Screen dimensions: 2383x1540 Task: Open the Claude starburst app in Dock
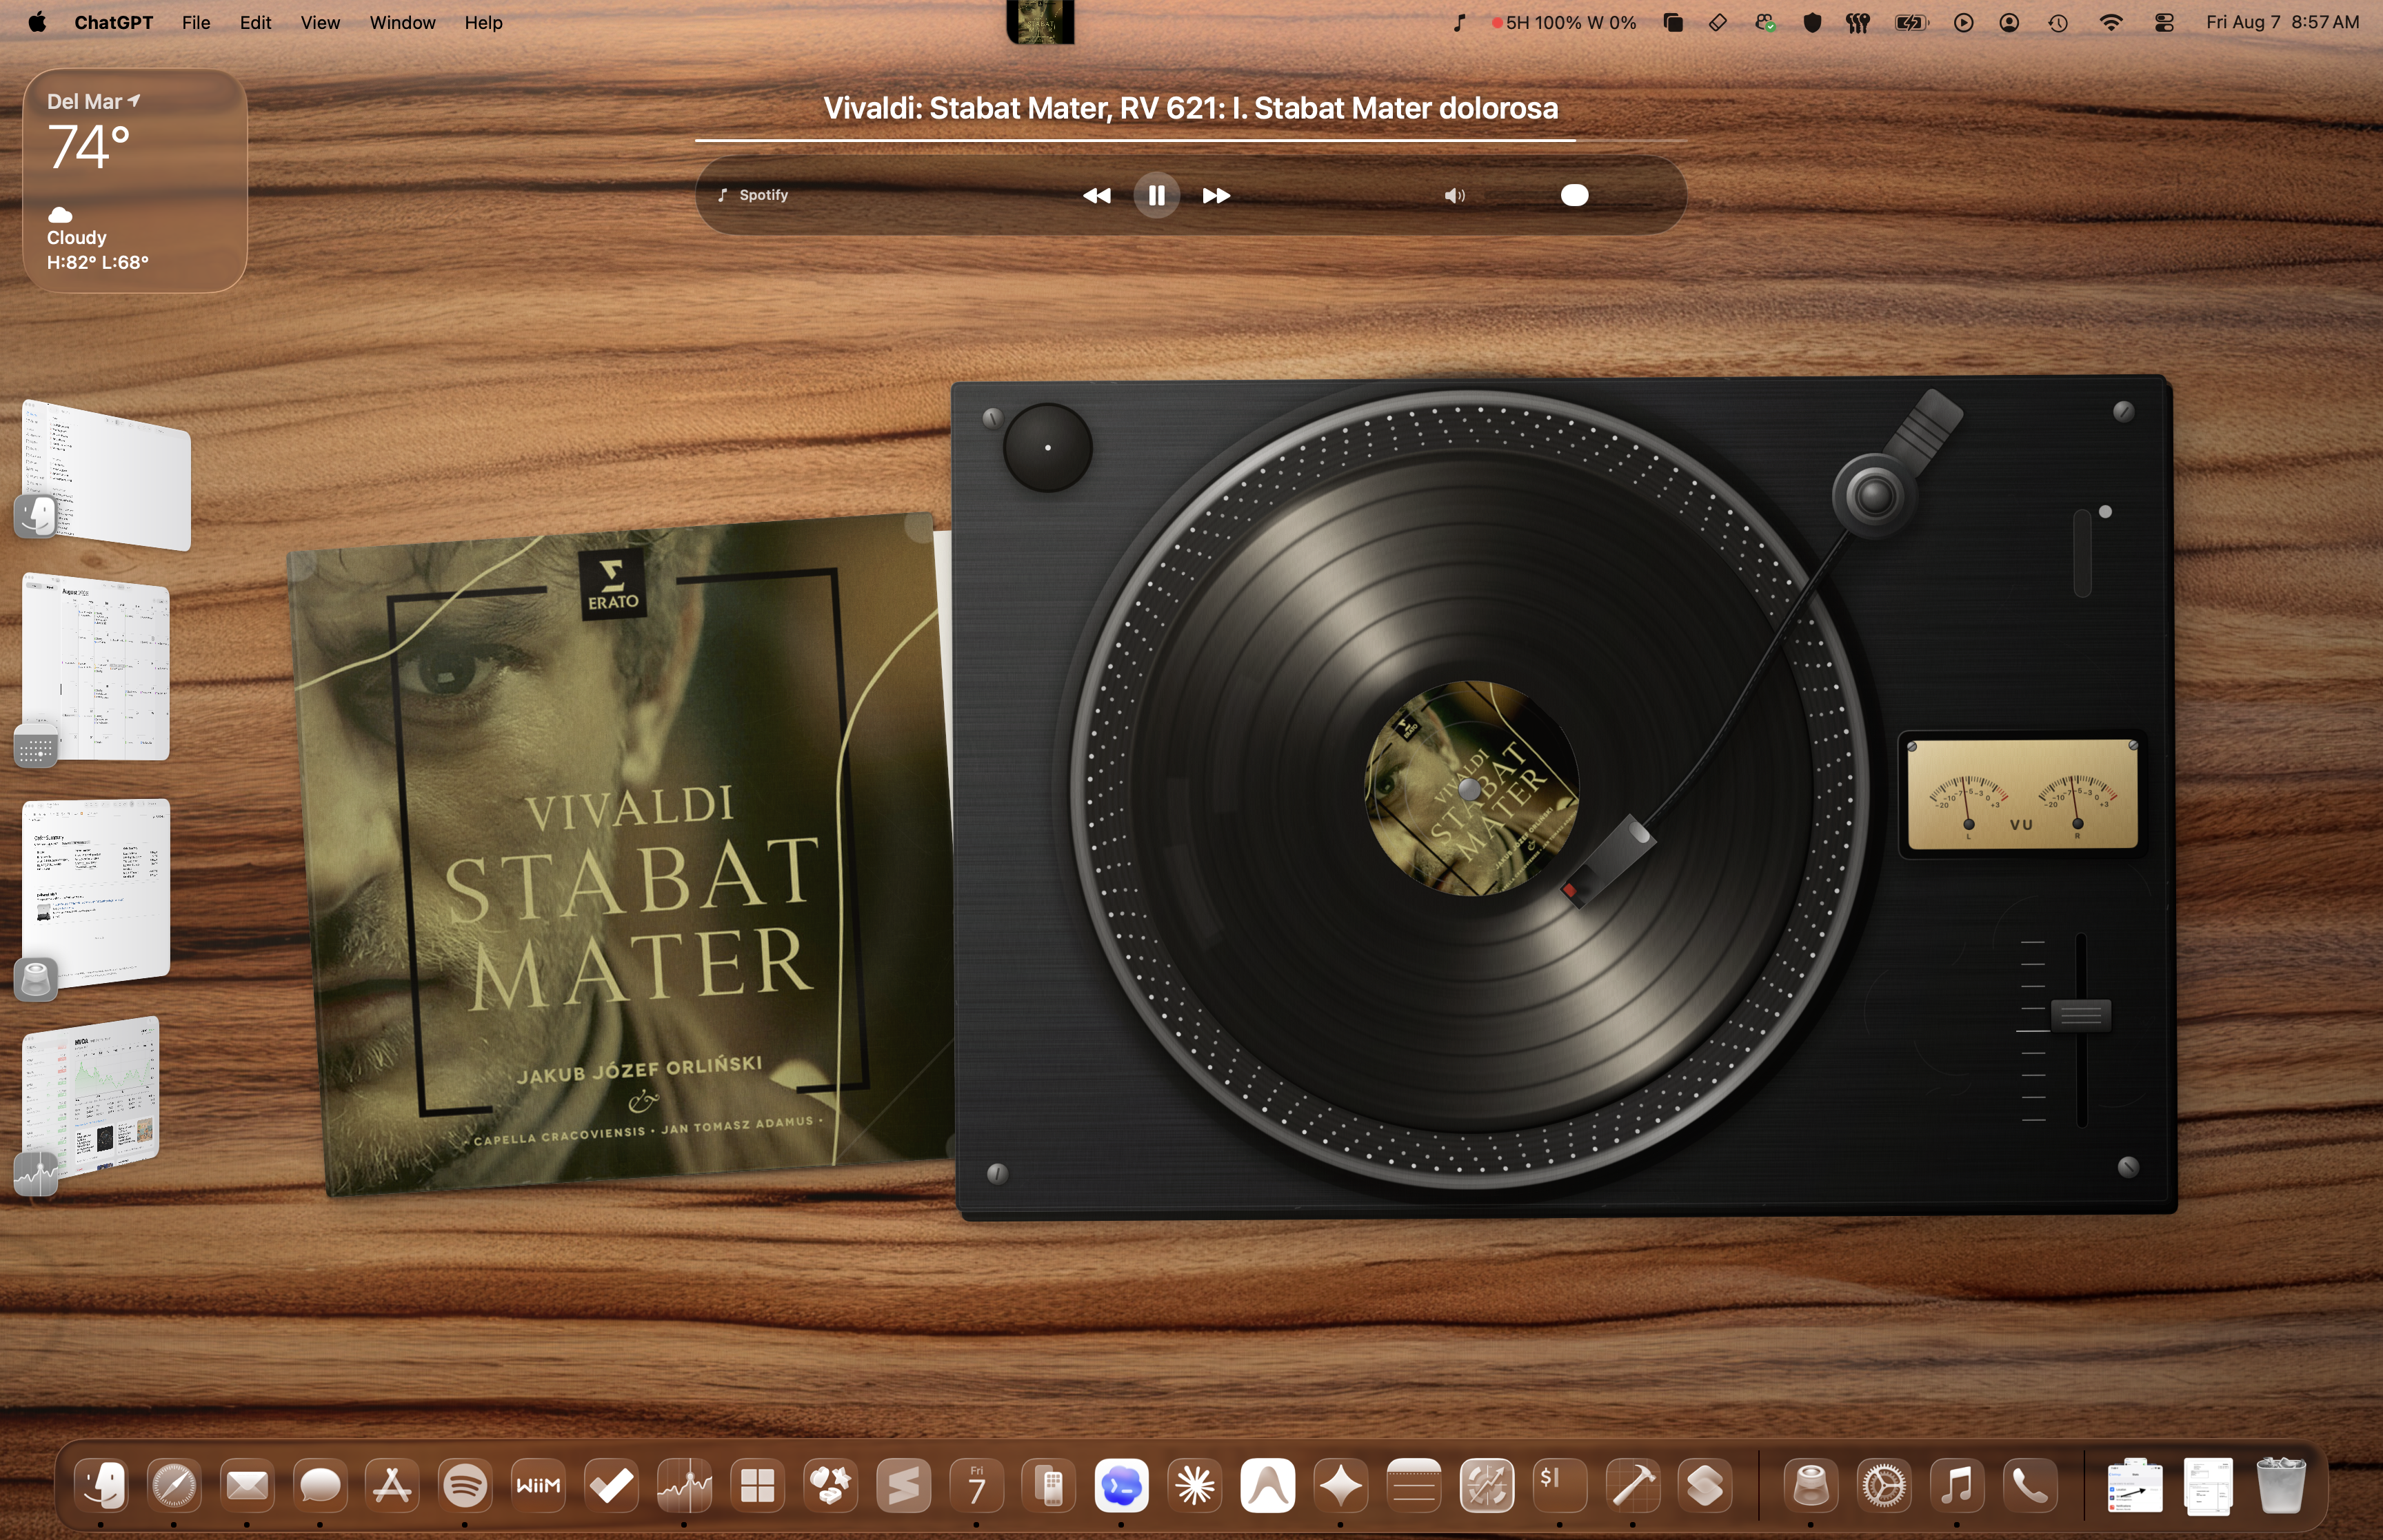coord(1195,1485)
